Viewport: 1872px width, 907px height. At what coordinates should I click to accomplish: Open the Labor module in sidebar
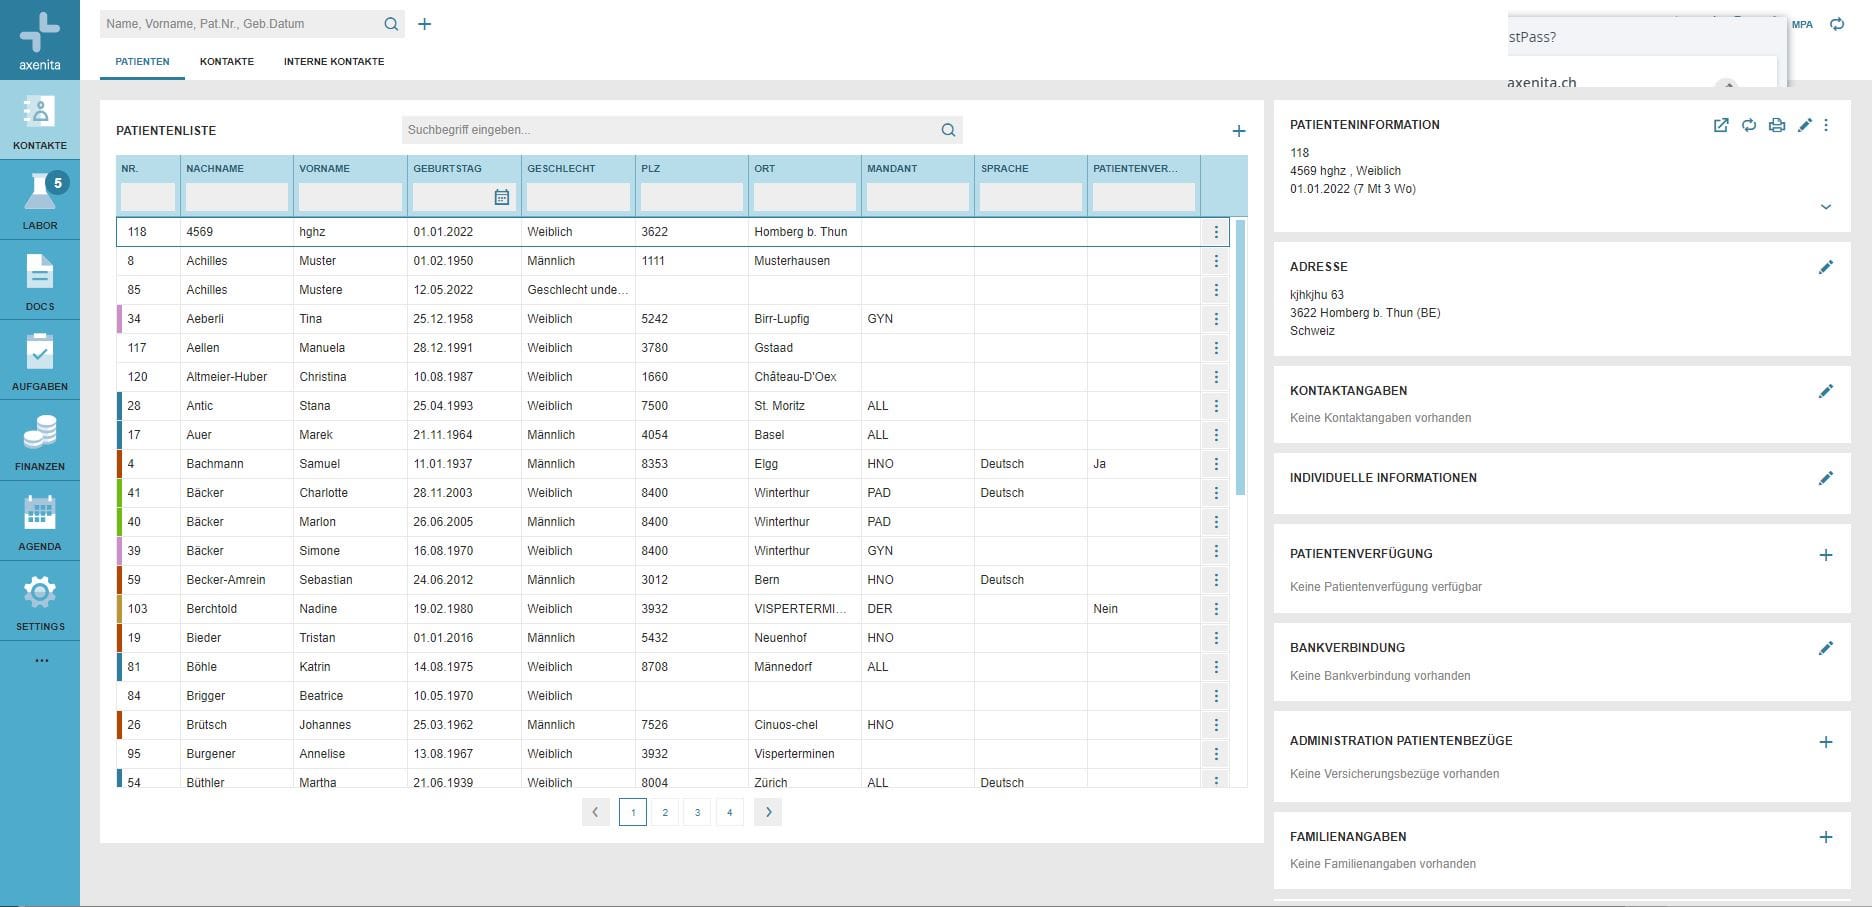[40, 200]
